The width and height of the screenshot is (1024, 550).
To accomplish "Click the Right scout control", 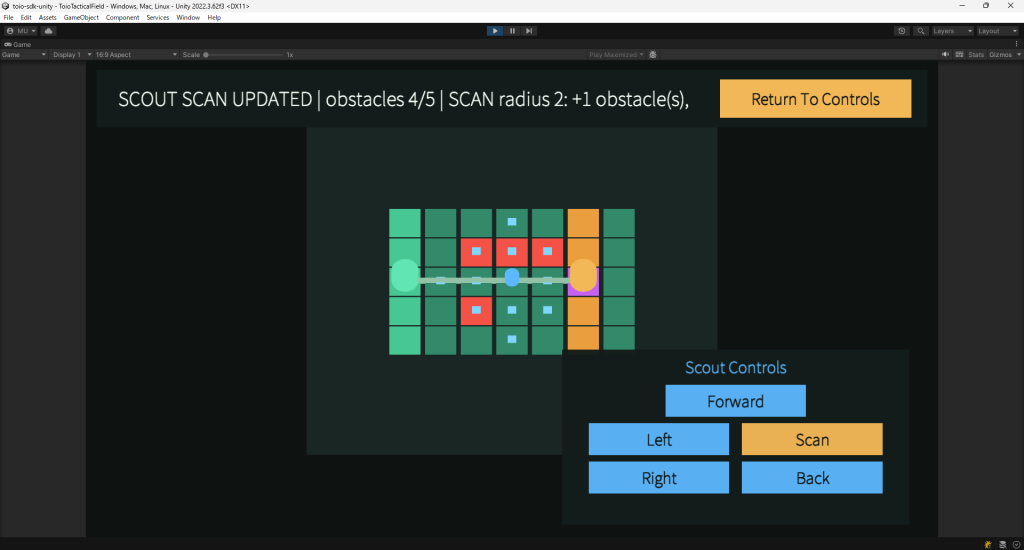I will (x=659, y=477).
